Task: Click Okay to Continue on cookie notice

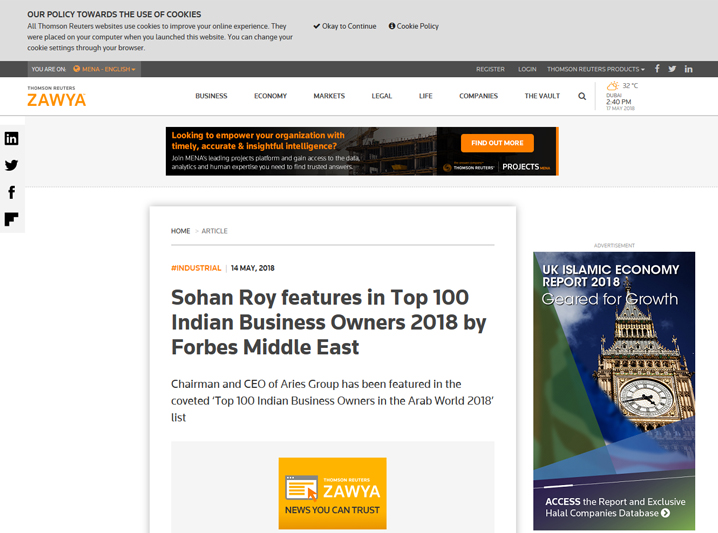Action: pos(345,26)
